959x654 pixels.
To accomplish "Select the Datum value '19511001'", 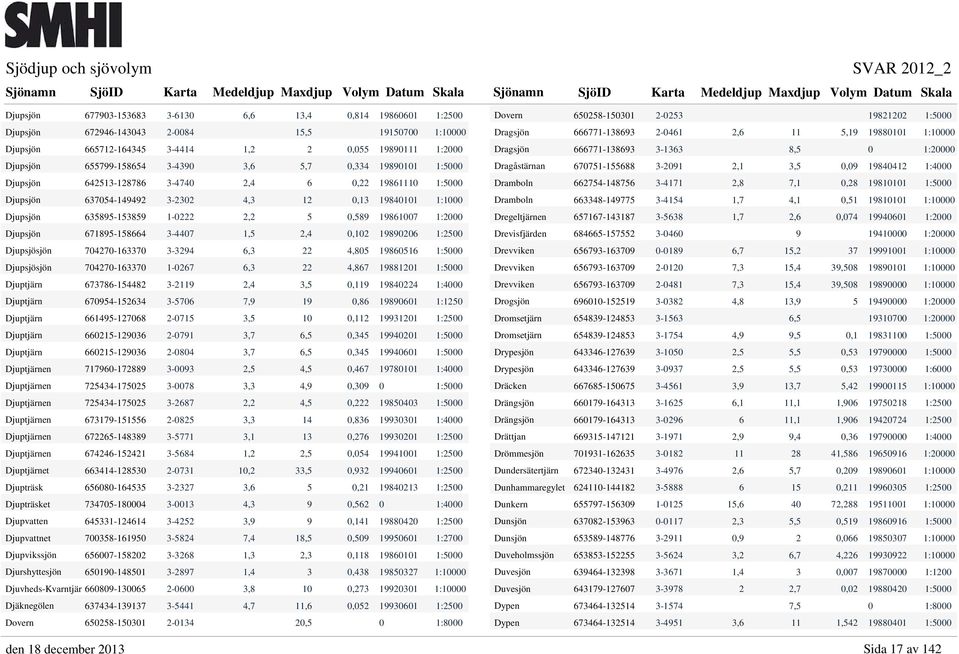I will [x=887, y=505].
